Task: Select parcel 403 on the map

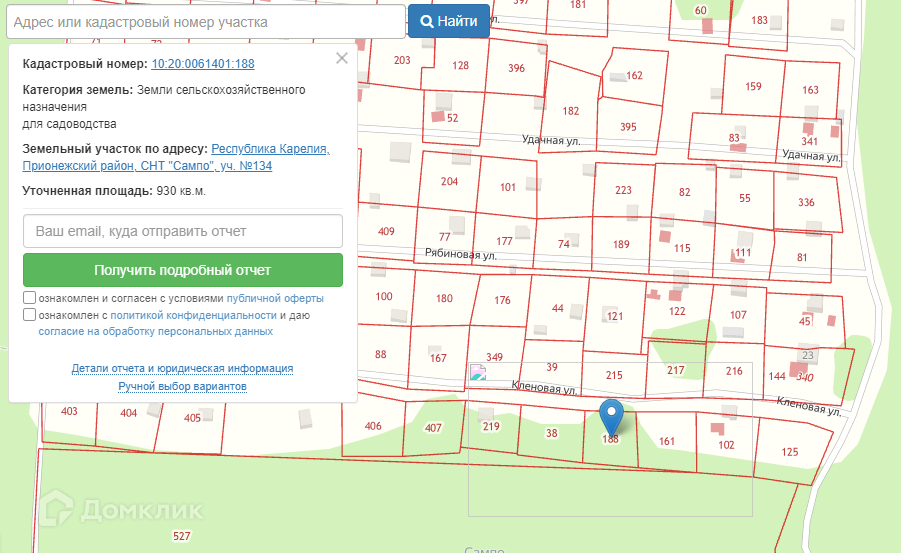Action: [x=69, y=411]
